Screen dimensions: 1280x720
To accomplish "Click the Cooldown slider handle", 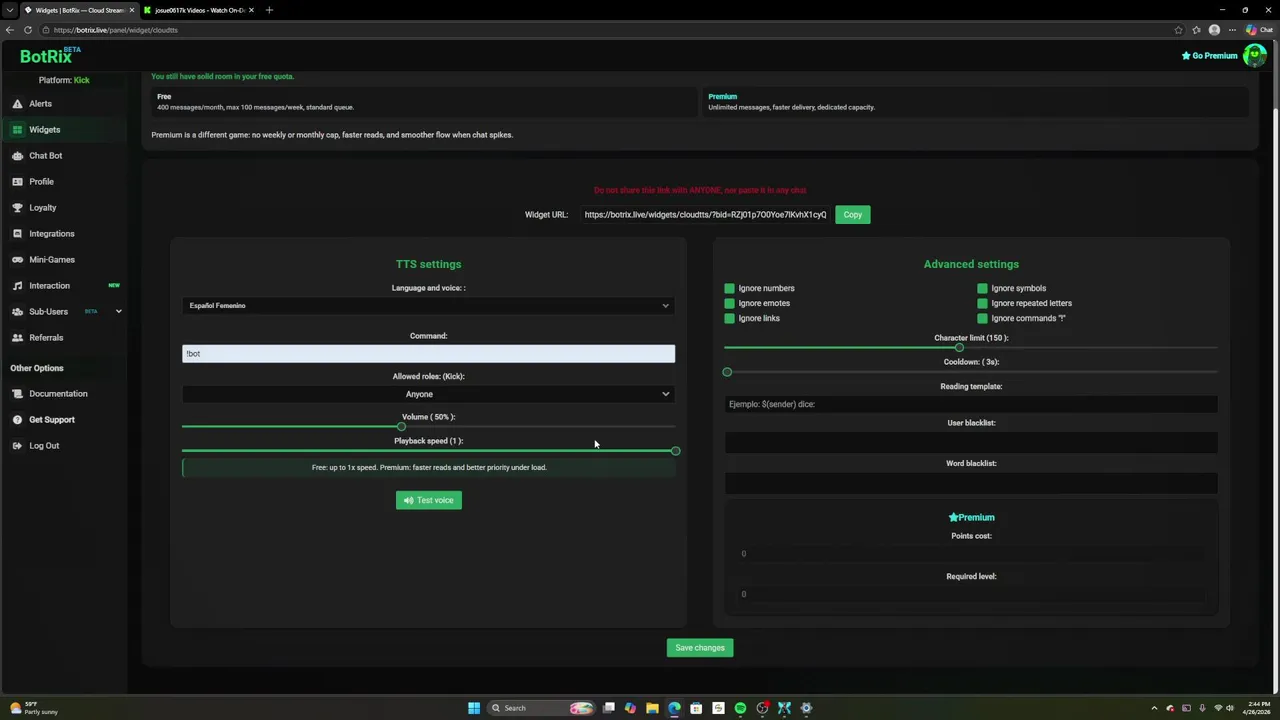I will 727,372.
